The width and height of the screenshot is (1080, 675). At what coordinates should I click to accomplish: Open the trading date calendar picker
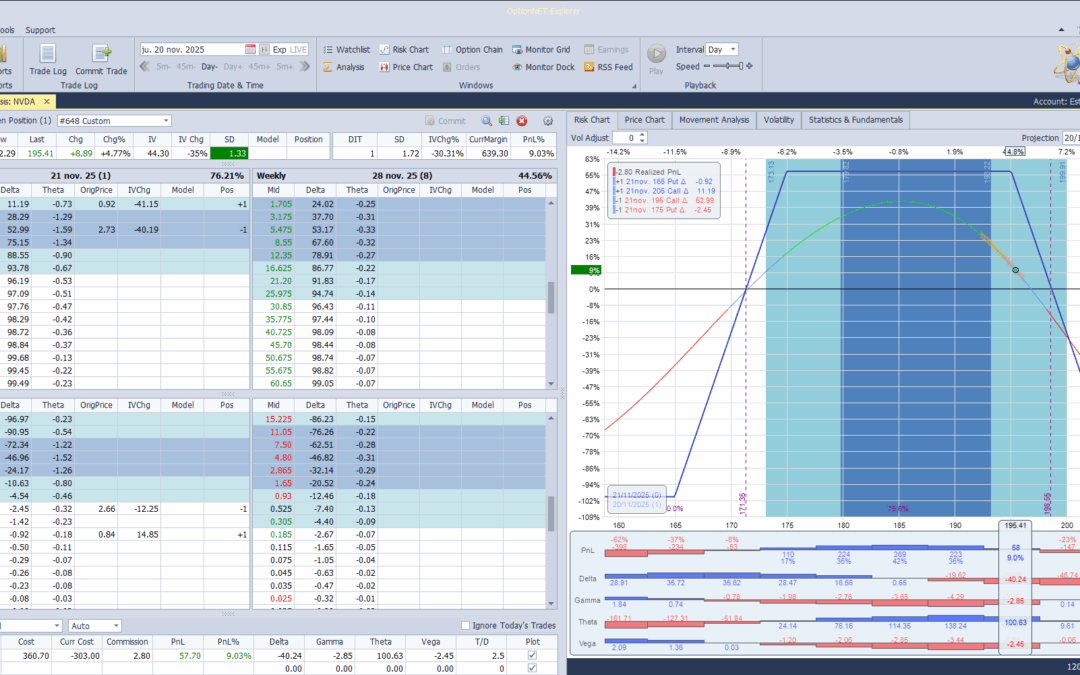(250, 50)
